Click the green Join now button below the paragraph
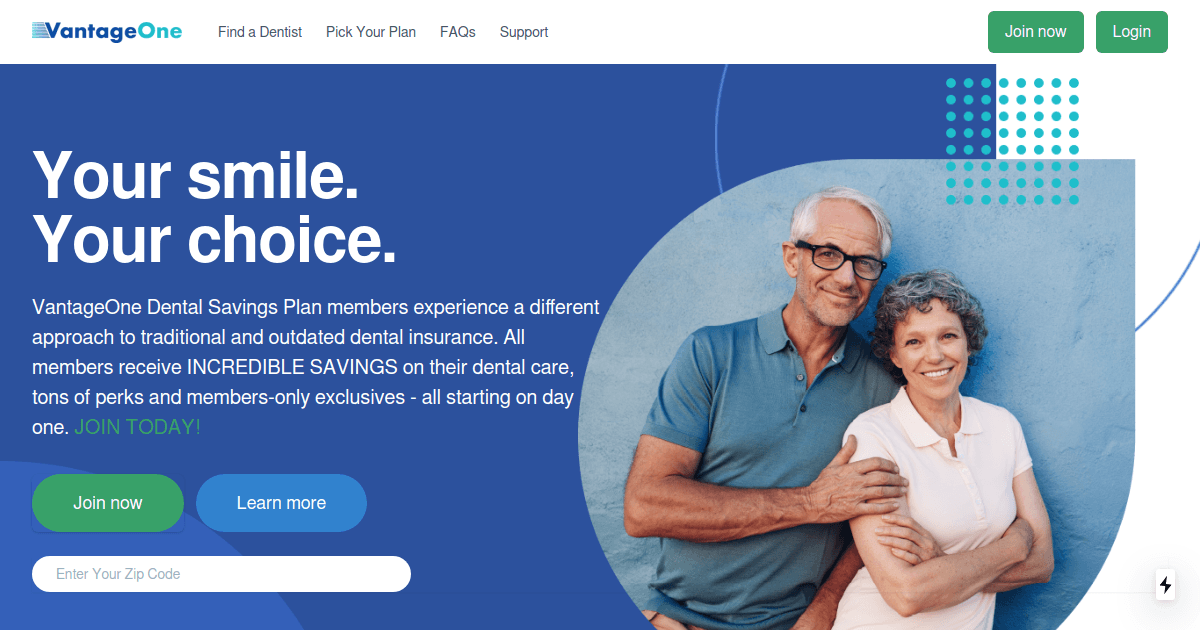1200x630 pixels. tap(108, 503)
